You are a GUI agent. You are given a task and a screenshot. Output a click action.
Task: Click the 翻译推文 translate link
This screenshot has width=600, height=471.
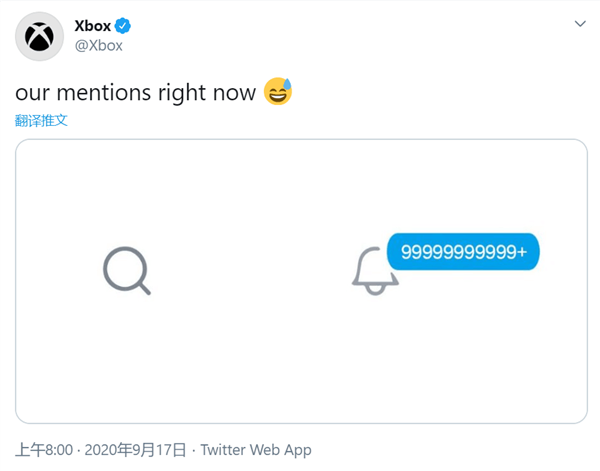41,120
